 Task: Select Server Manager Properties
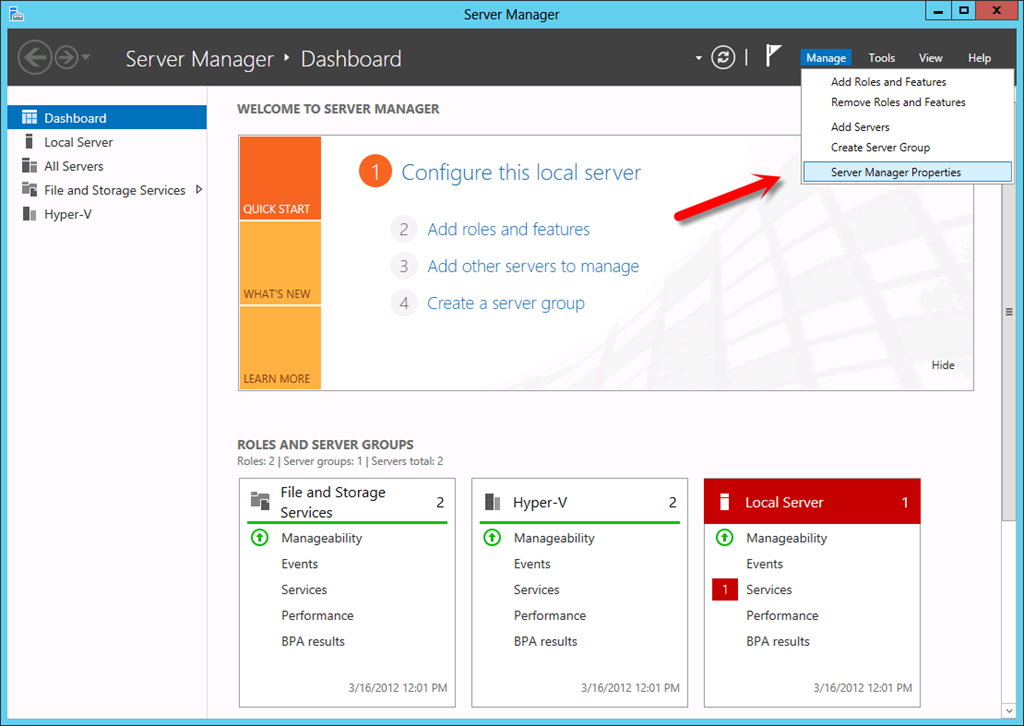[x=908, y=172]
